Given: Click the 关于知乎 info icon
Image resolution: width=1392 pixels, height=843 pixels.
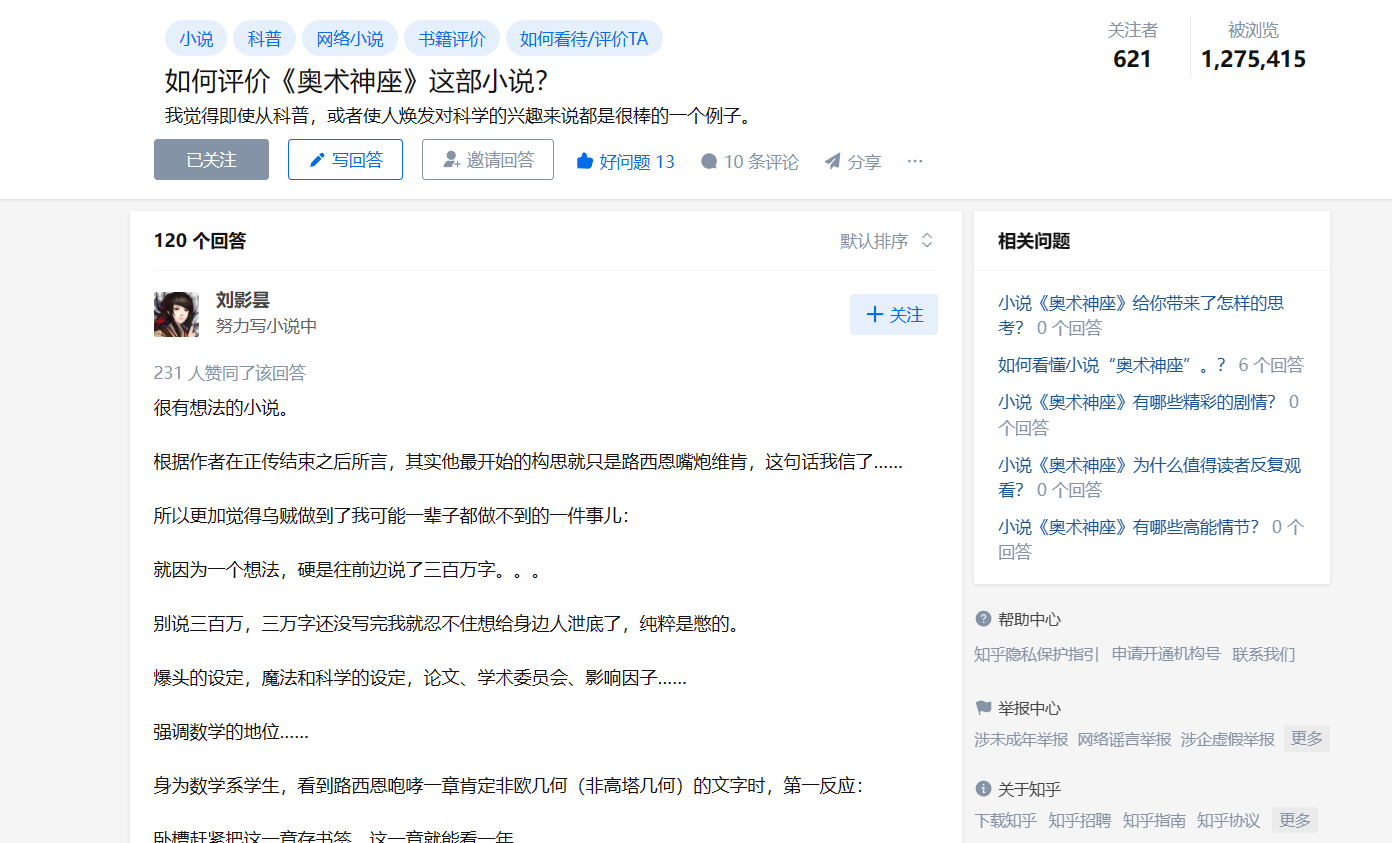Looking at the screenshot, I should [x=983, y=789].
